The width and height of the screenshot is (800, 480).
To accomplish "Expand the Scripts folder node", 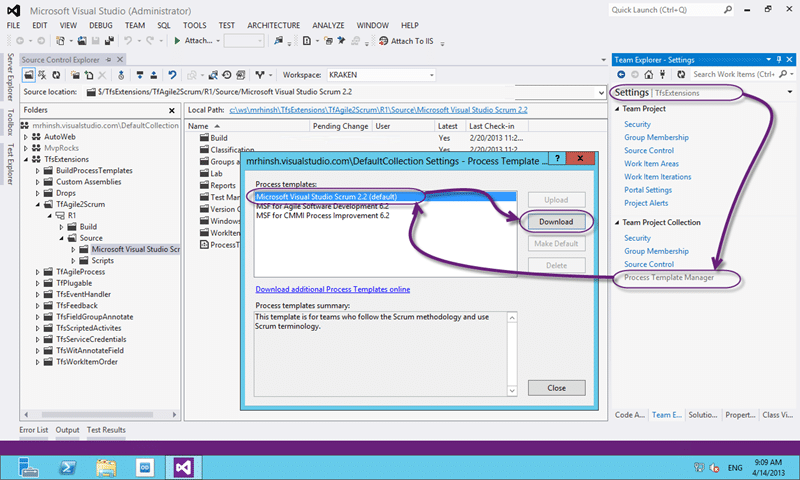I will coord(73,261).
